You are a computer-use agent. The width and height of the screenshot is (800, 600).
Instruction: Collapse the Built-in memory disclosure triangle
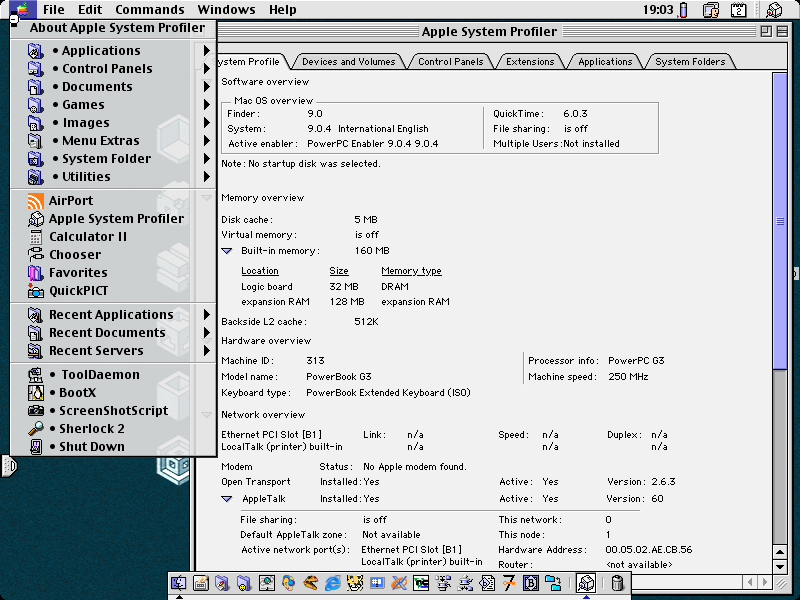click(227, 251)
